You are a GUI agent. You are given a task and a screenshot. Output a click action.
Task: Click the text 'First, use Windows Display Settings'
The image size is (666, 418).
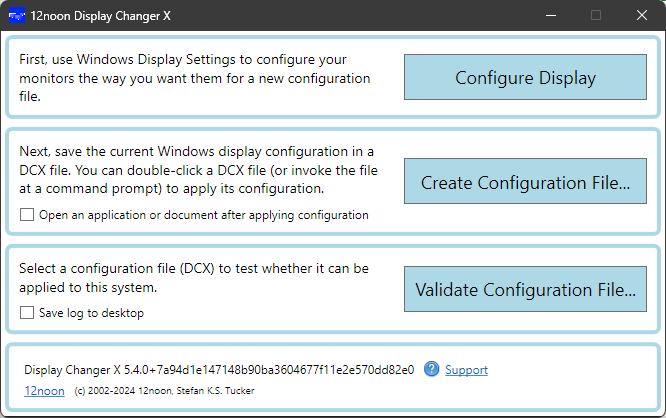(127, 59)
